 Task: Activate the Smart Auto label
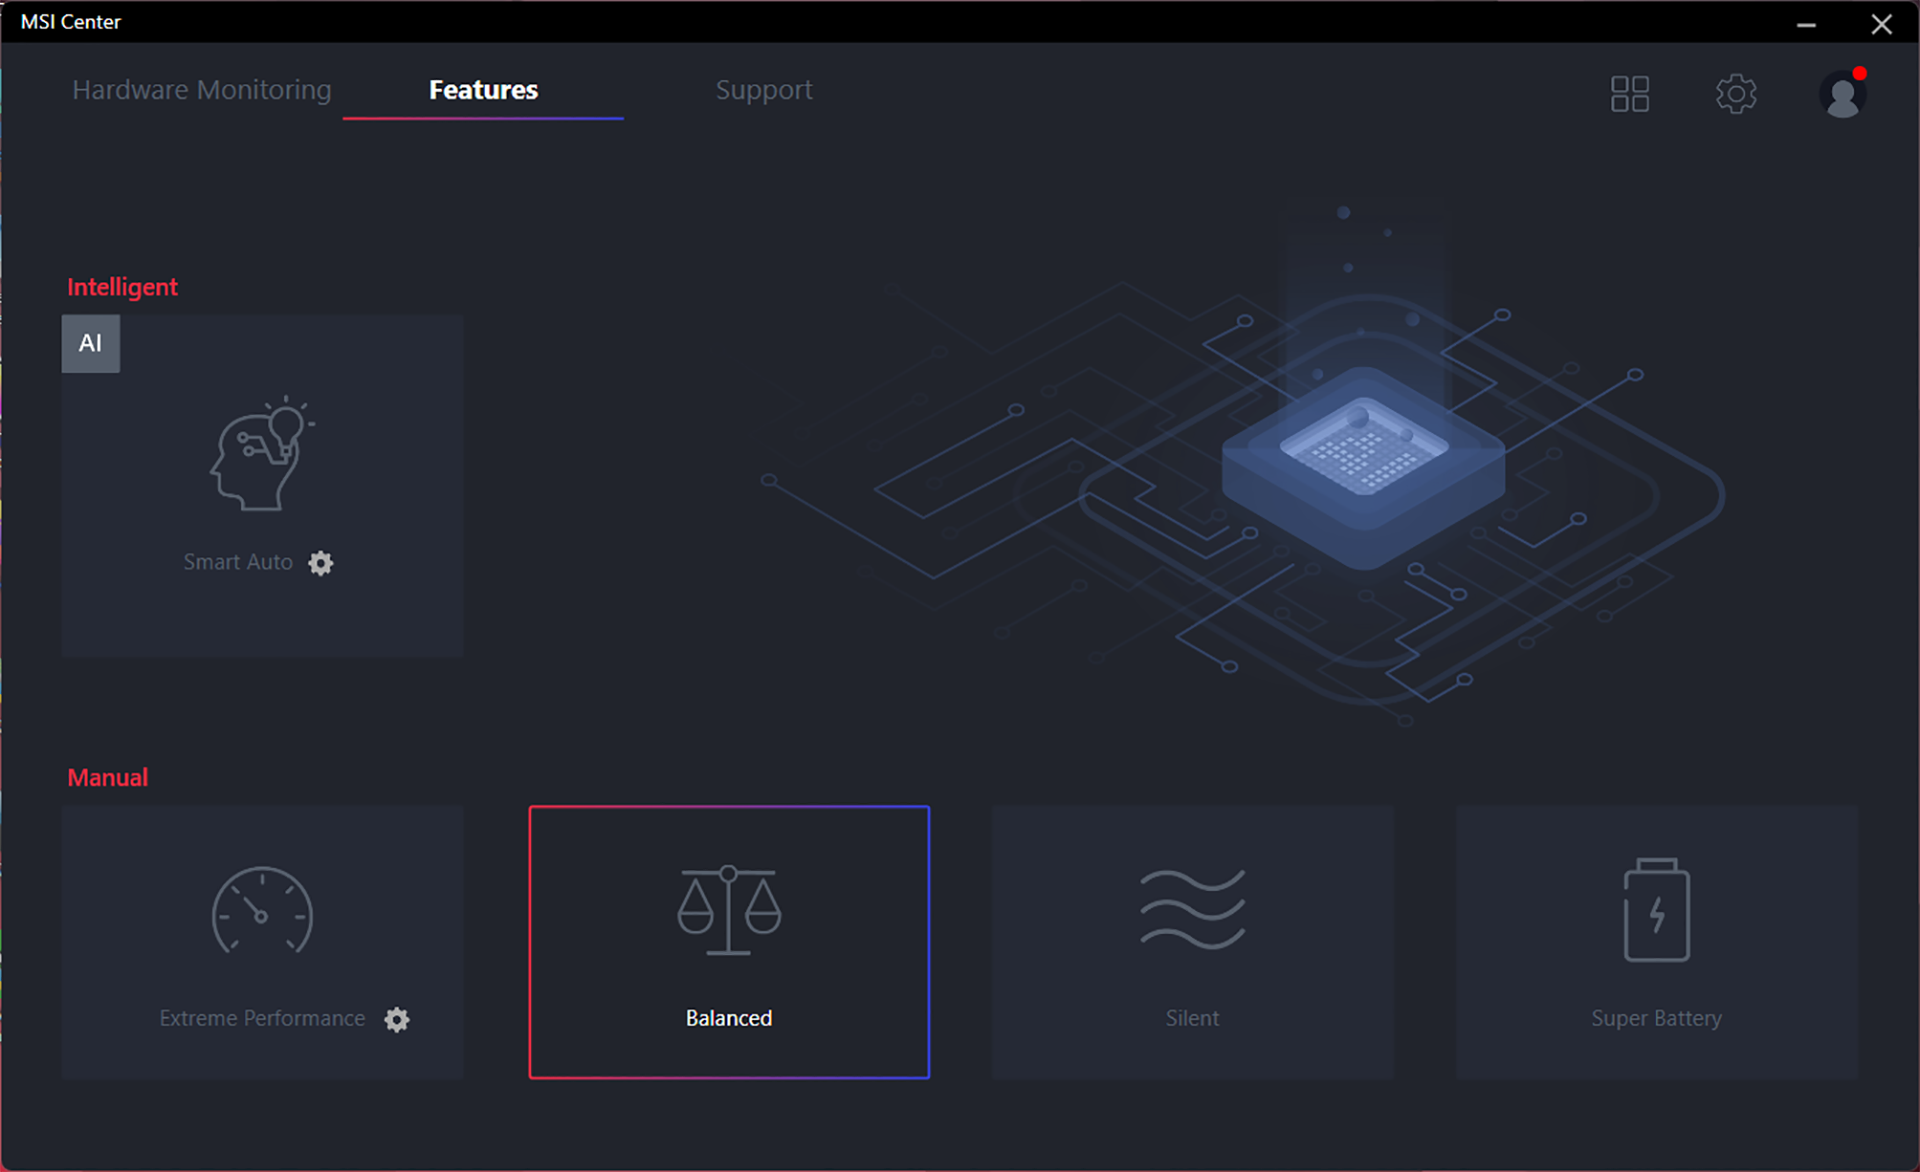point(238,562)
